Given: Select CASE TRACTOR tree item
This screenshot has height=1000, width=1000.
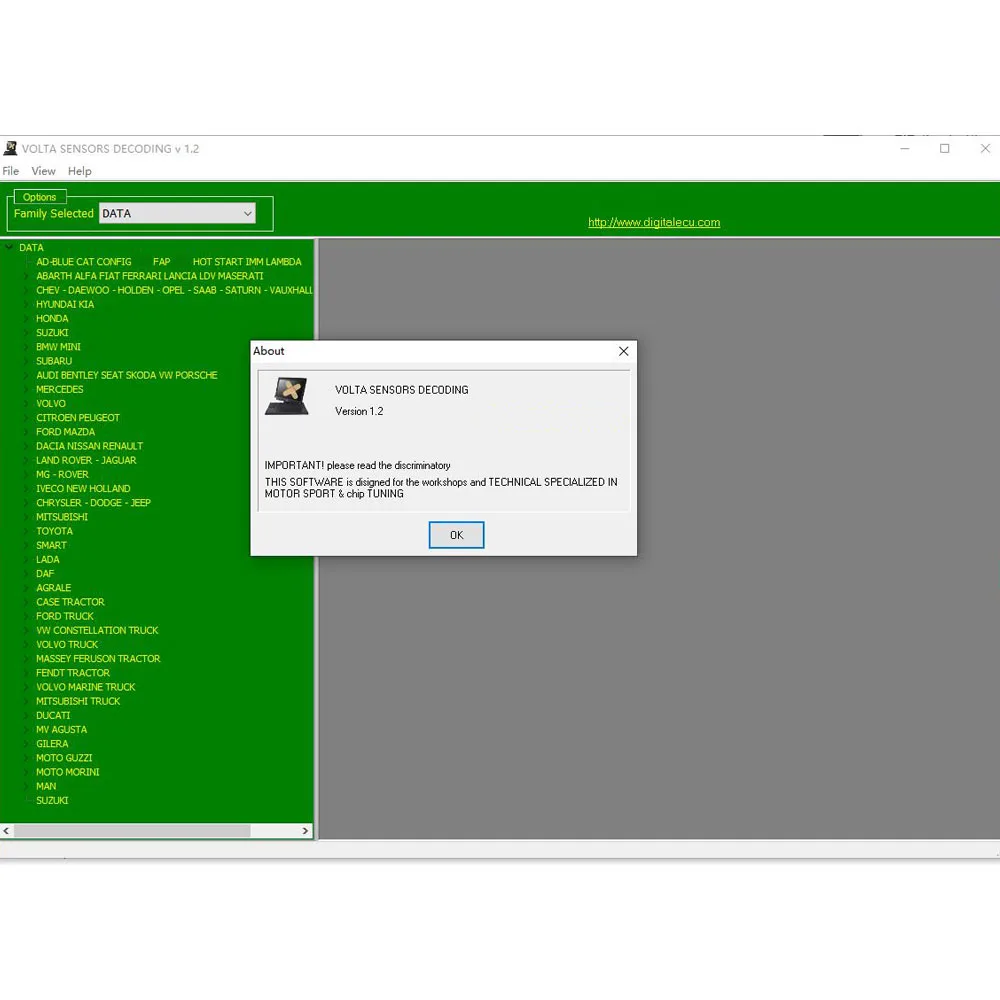Looking at the screenshot, I should coord(70,602).
